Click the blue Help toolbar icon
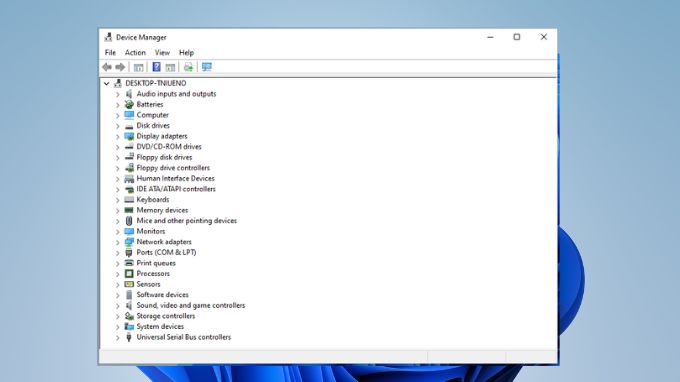 click(x=157, y=67)
